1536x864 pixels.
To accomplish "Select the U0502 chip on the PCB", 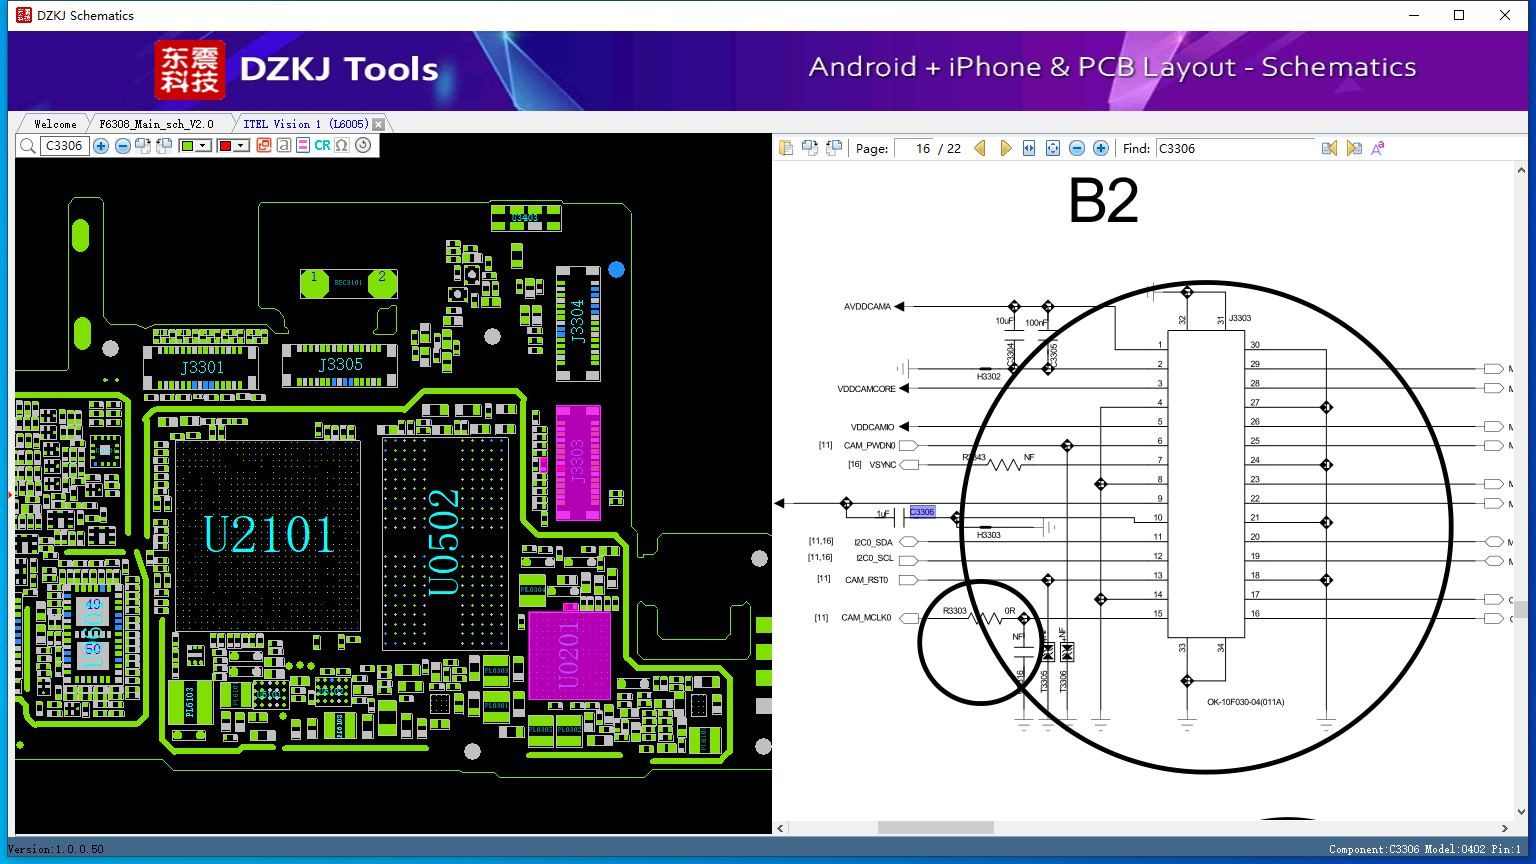I will click(445, 543).
